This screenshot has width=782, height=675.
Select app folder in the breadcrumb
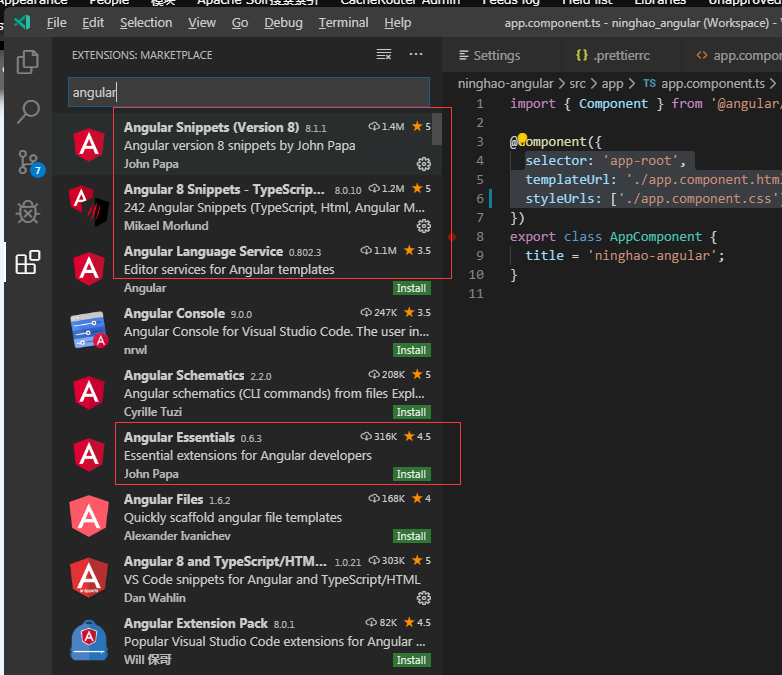612,84
